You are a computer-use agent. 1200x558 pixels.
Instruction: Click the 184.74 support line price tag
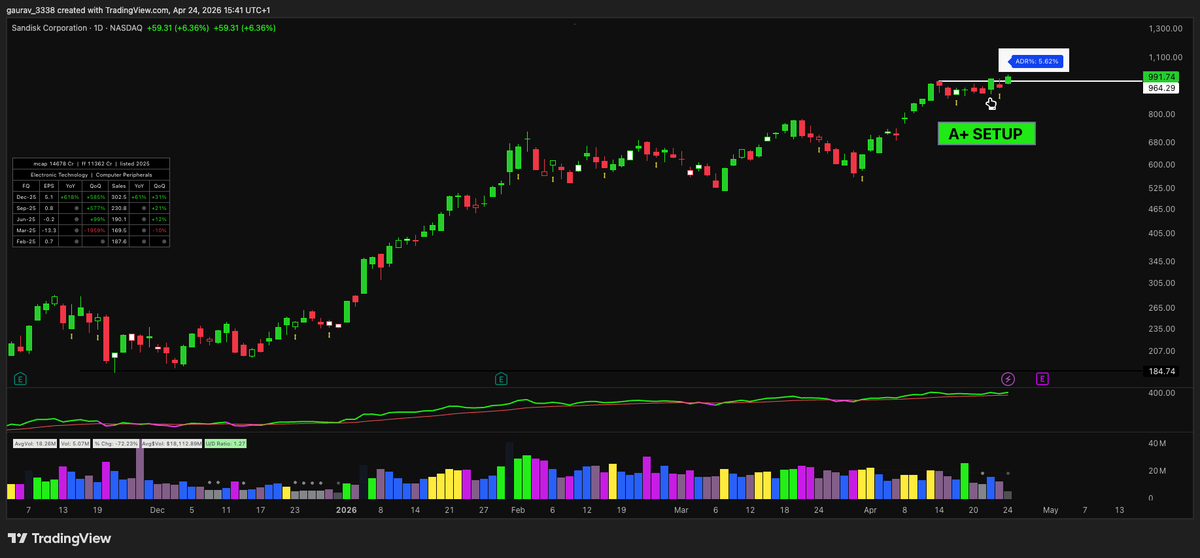[x=1161, y=371]
